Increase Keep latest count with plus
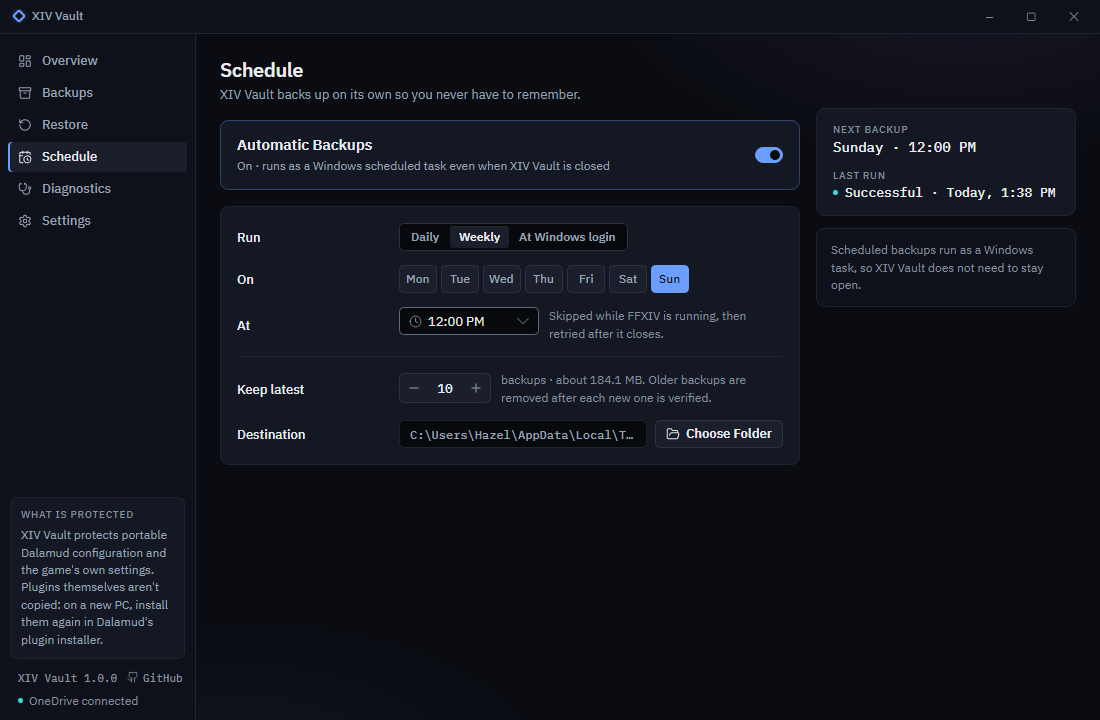The image size is (1100, 720). [476, 388]
